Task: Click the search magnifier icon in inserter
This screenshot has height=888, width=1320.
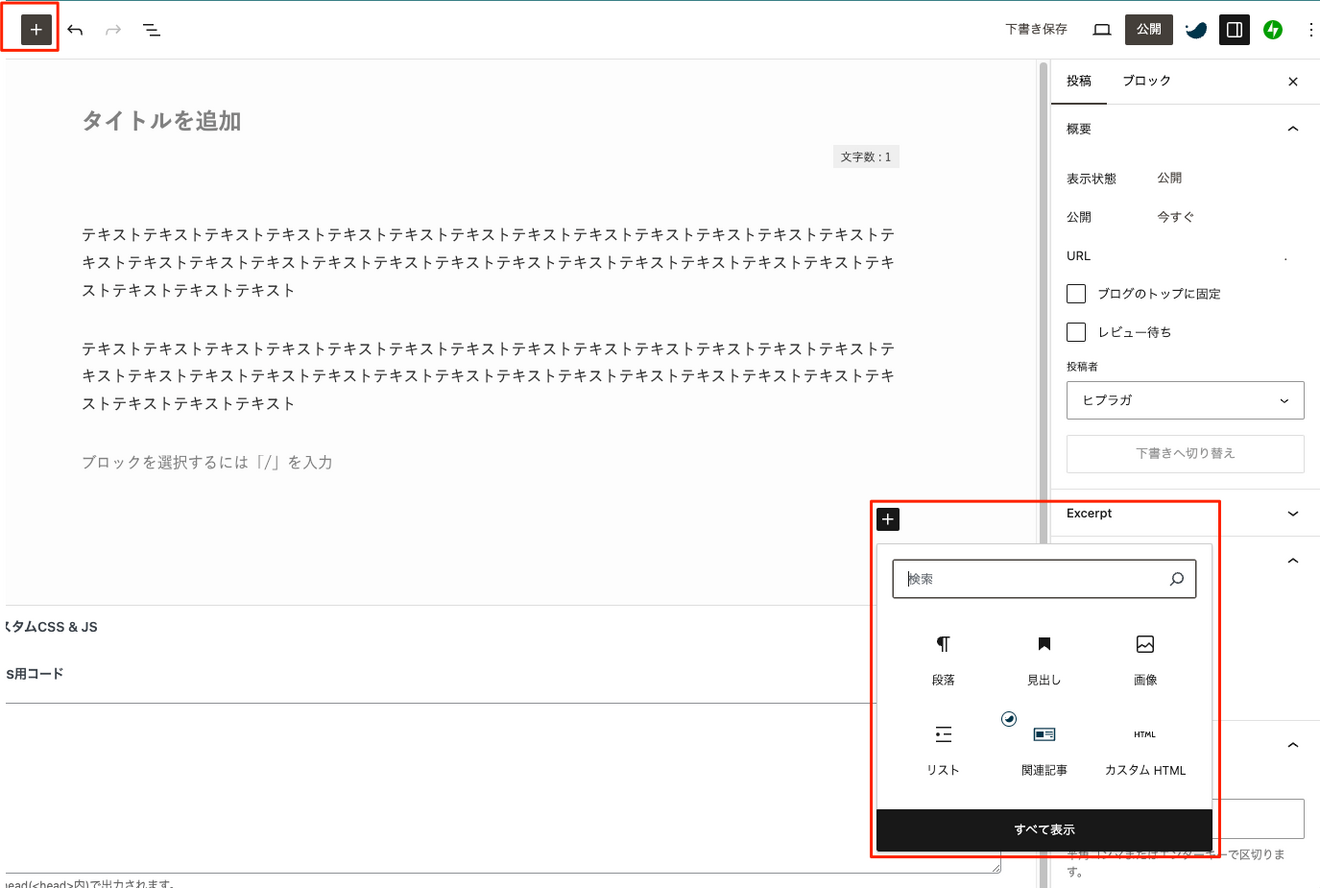Action: 1177,579
